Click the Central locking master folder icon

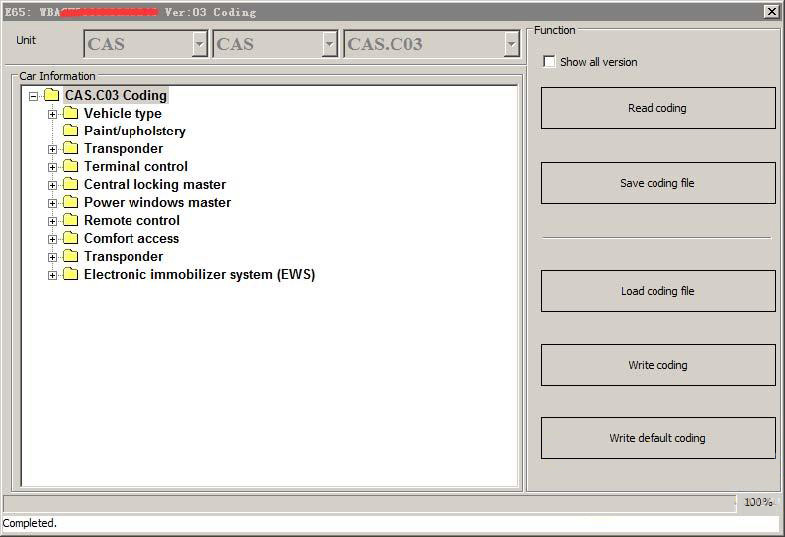(x=70, y=185)
